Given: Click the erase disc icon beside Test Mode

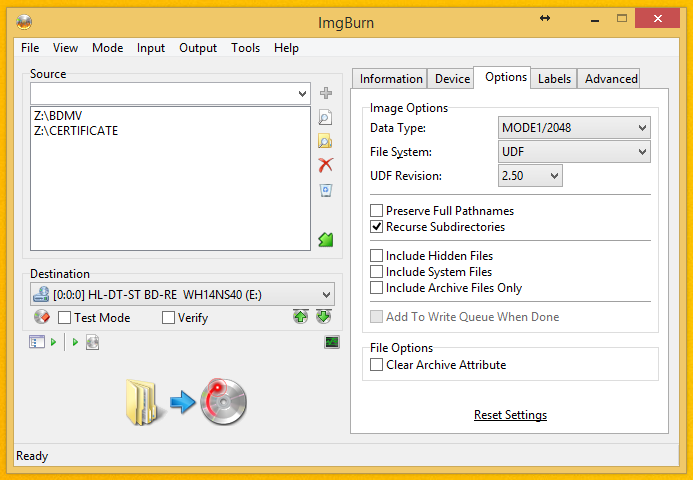Looking at the screenshot, I should [42, 317].
